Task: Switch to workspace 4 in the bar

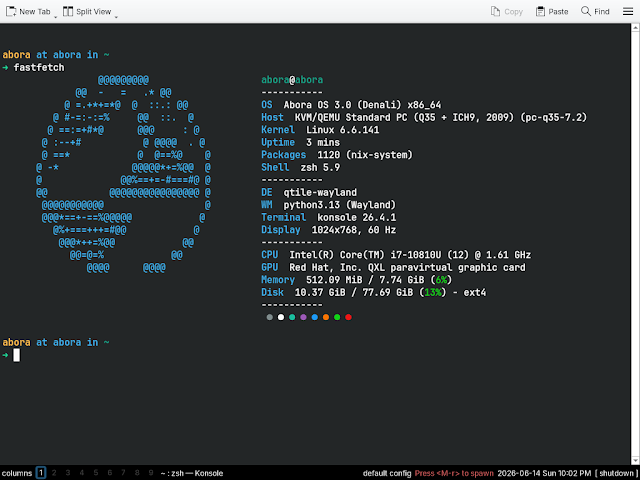Action: (82, 473)
